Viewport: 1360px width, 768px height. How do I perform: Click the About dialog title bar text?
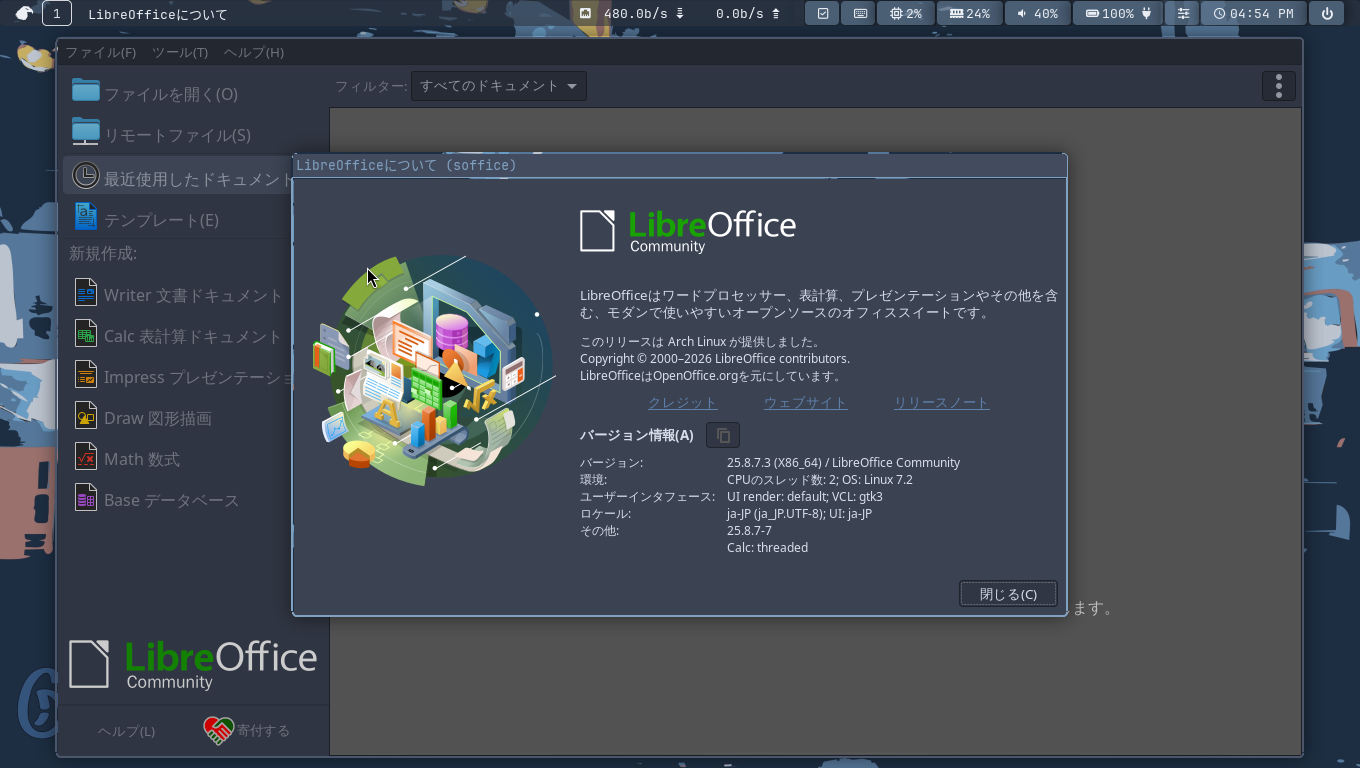click(406, 165)
